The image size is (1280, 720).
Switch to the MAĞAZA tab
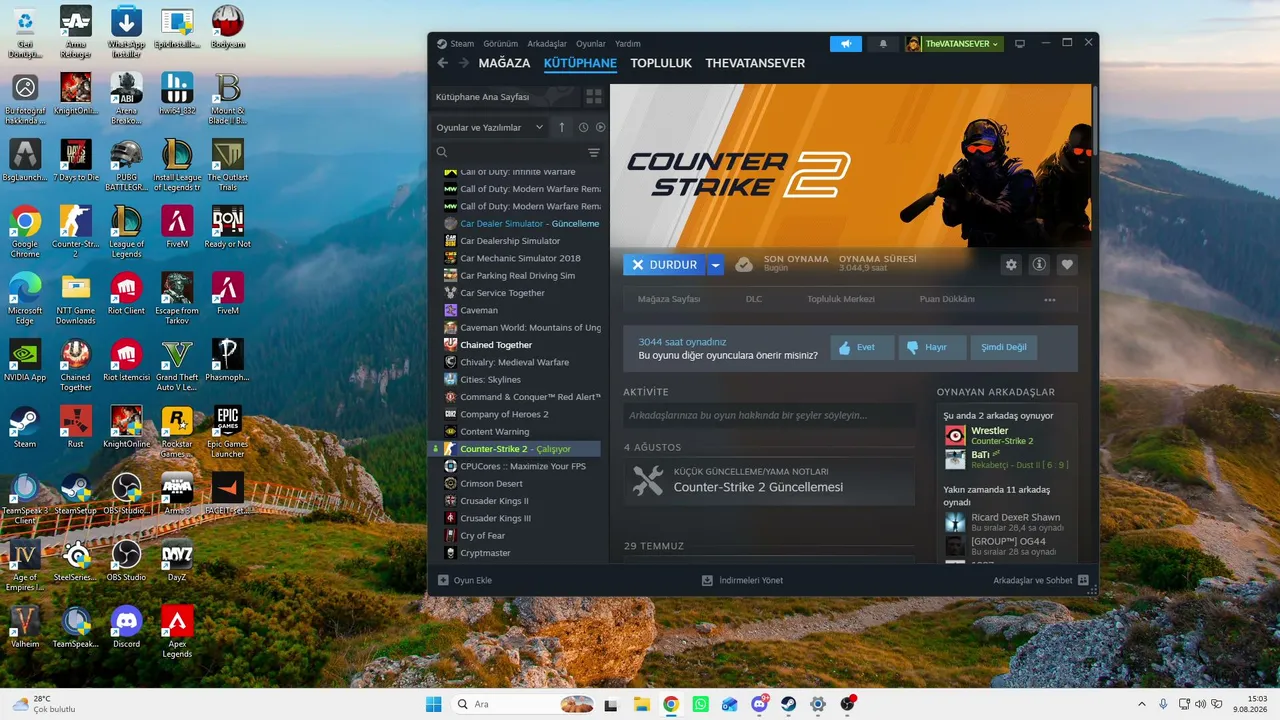pos(504,63)
